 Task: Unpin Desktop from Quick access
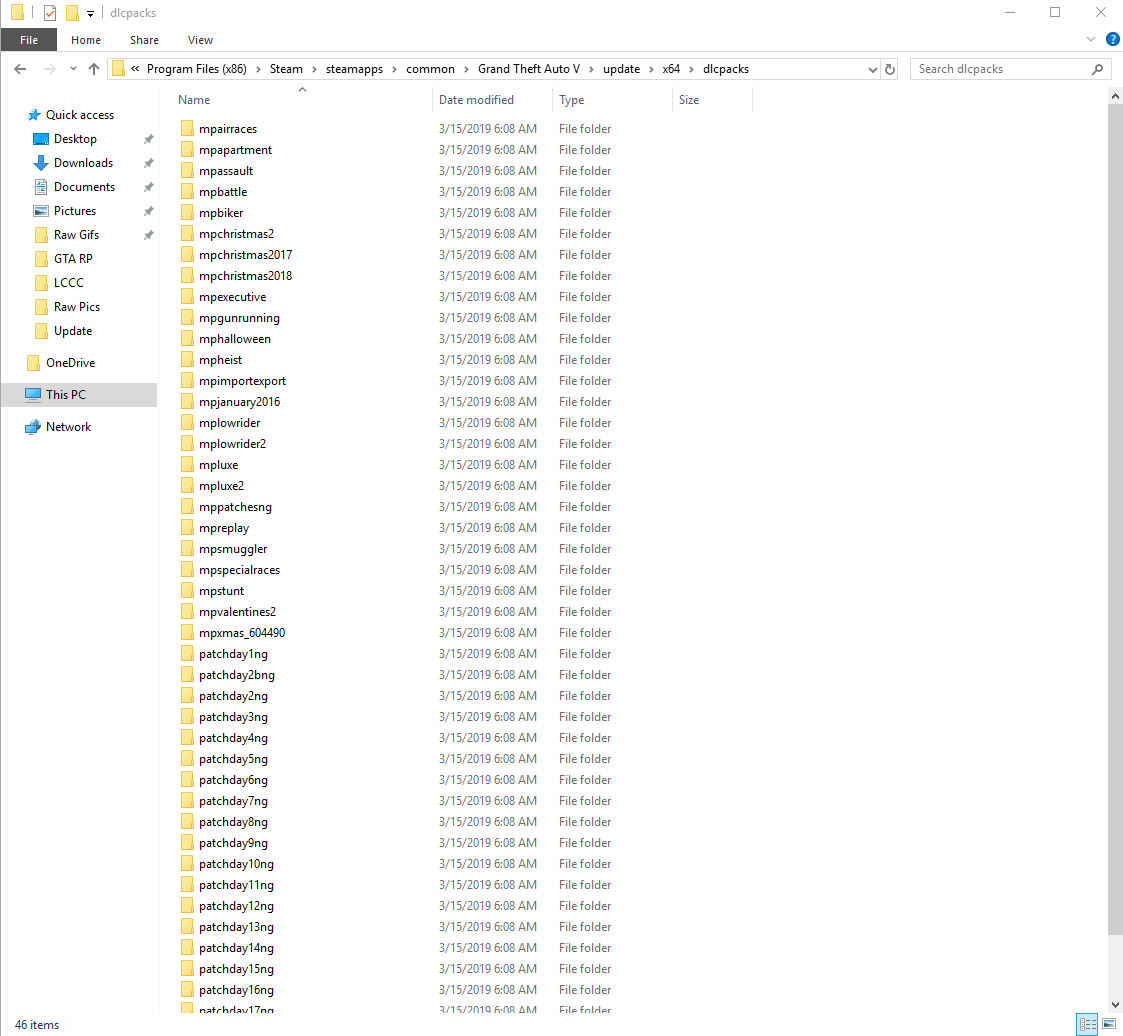click(x=148, y=139)
